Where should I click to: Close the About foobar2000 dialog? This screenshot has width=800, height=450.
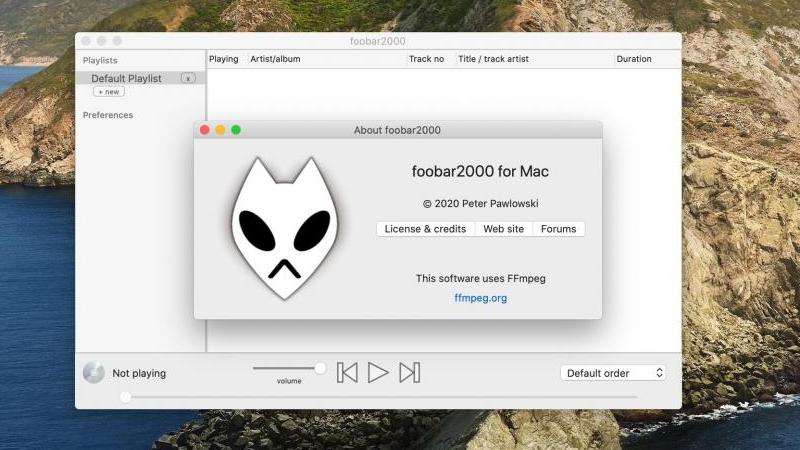pos(205,130)
